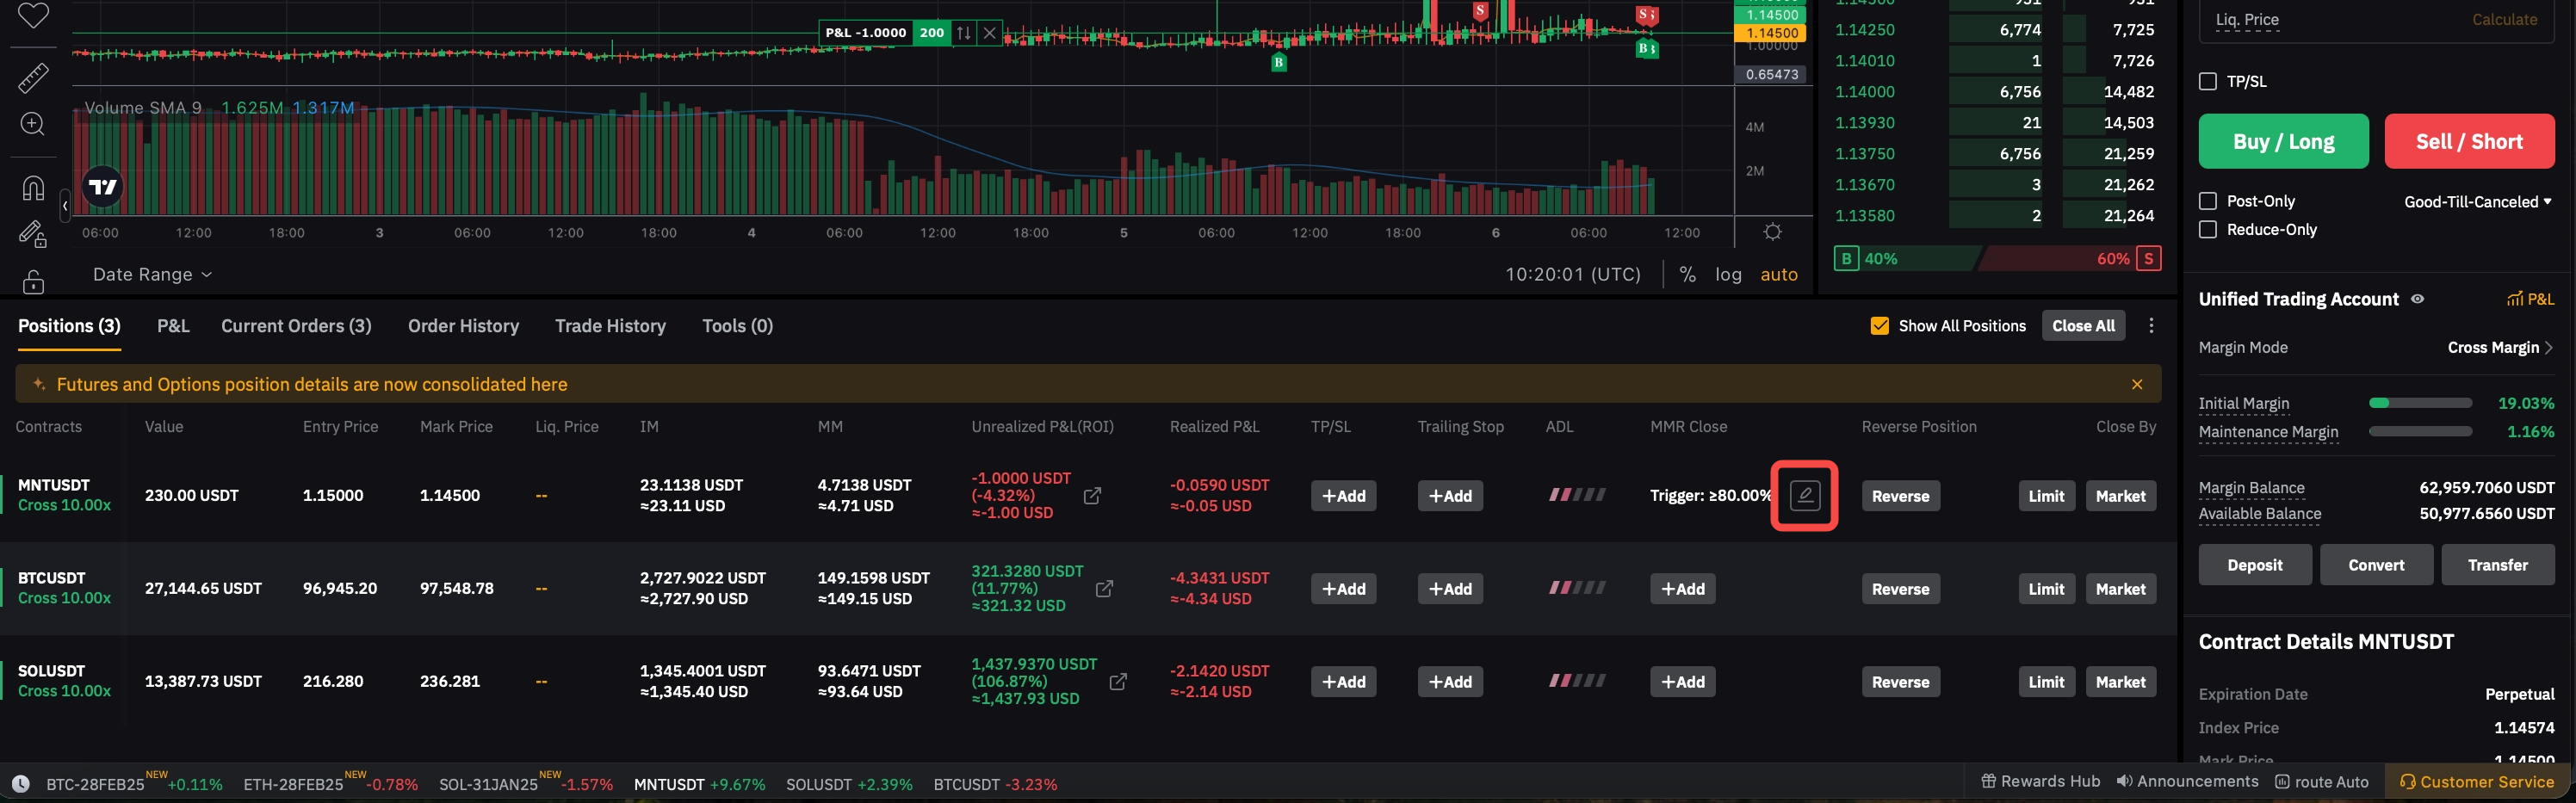
Task: Open chart settings gear icon
Action: click(x=1772, y=232)
